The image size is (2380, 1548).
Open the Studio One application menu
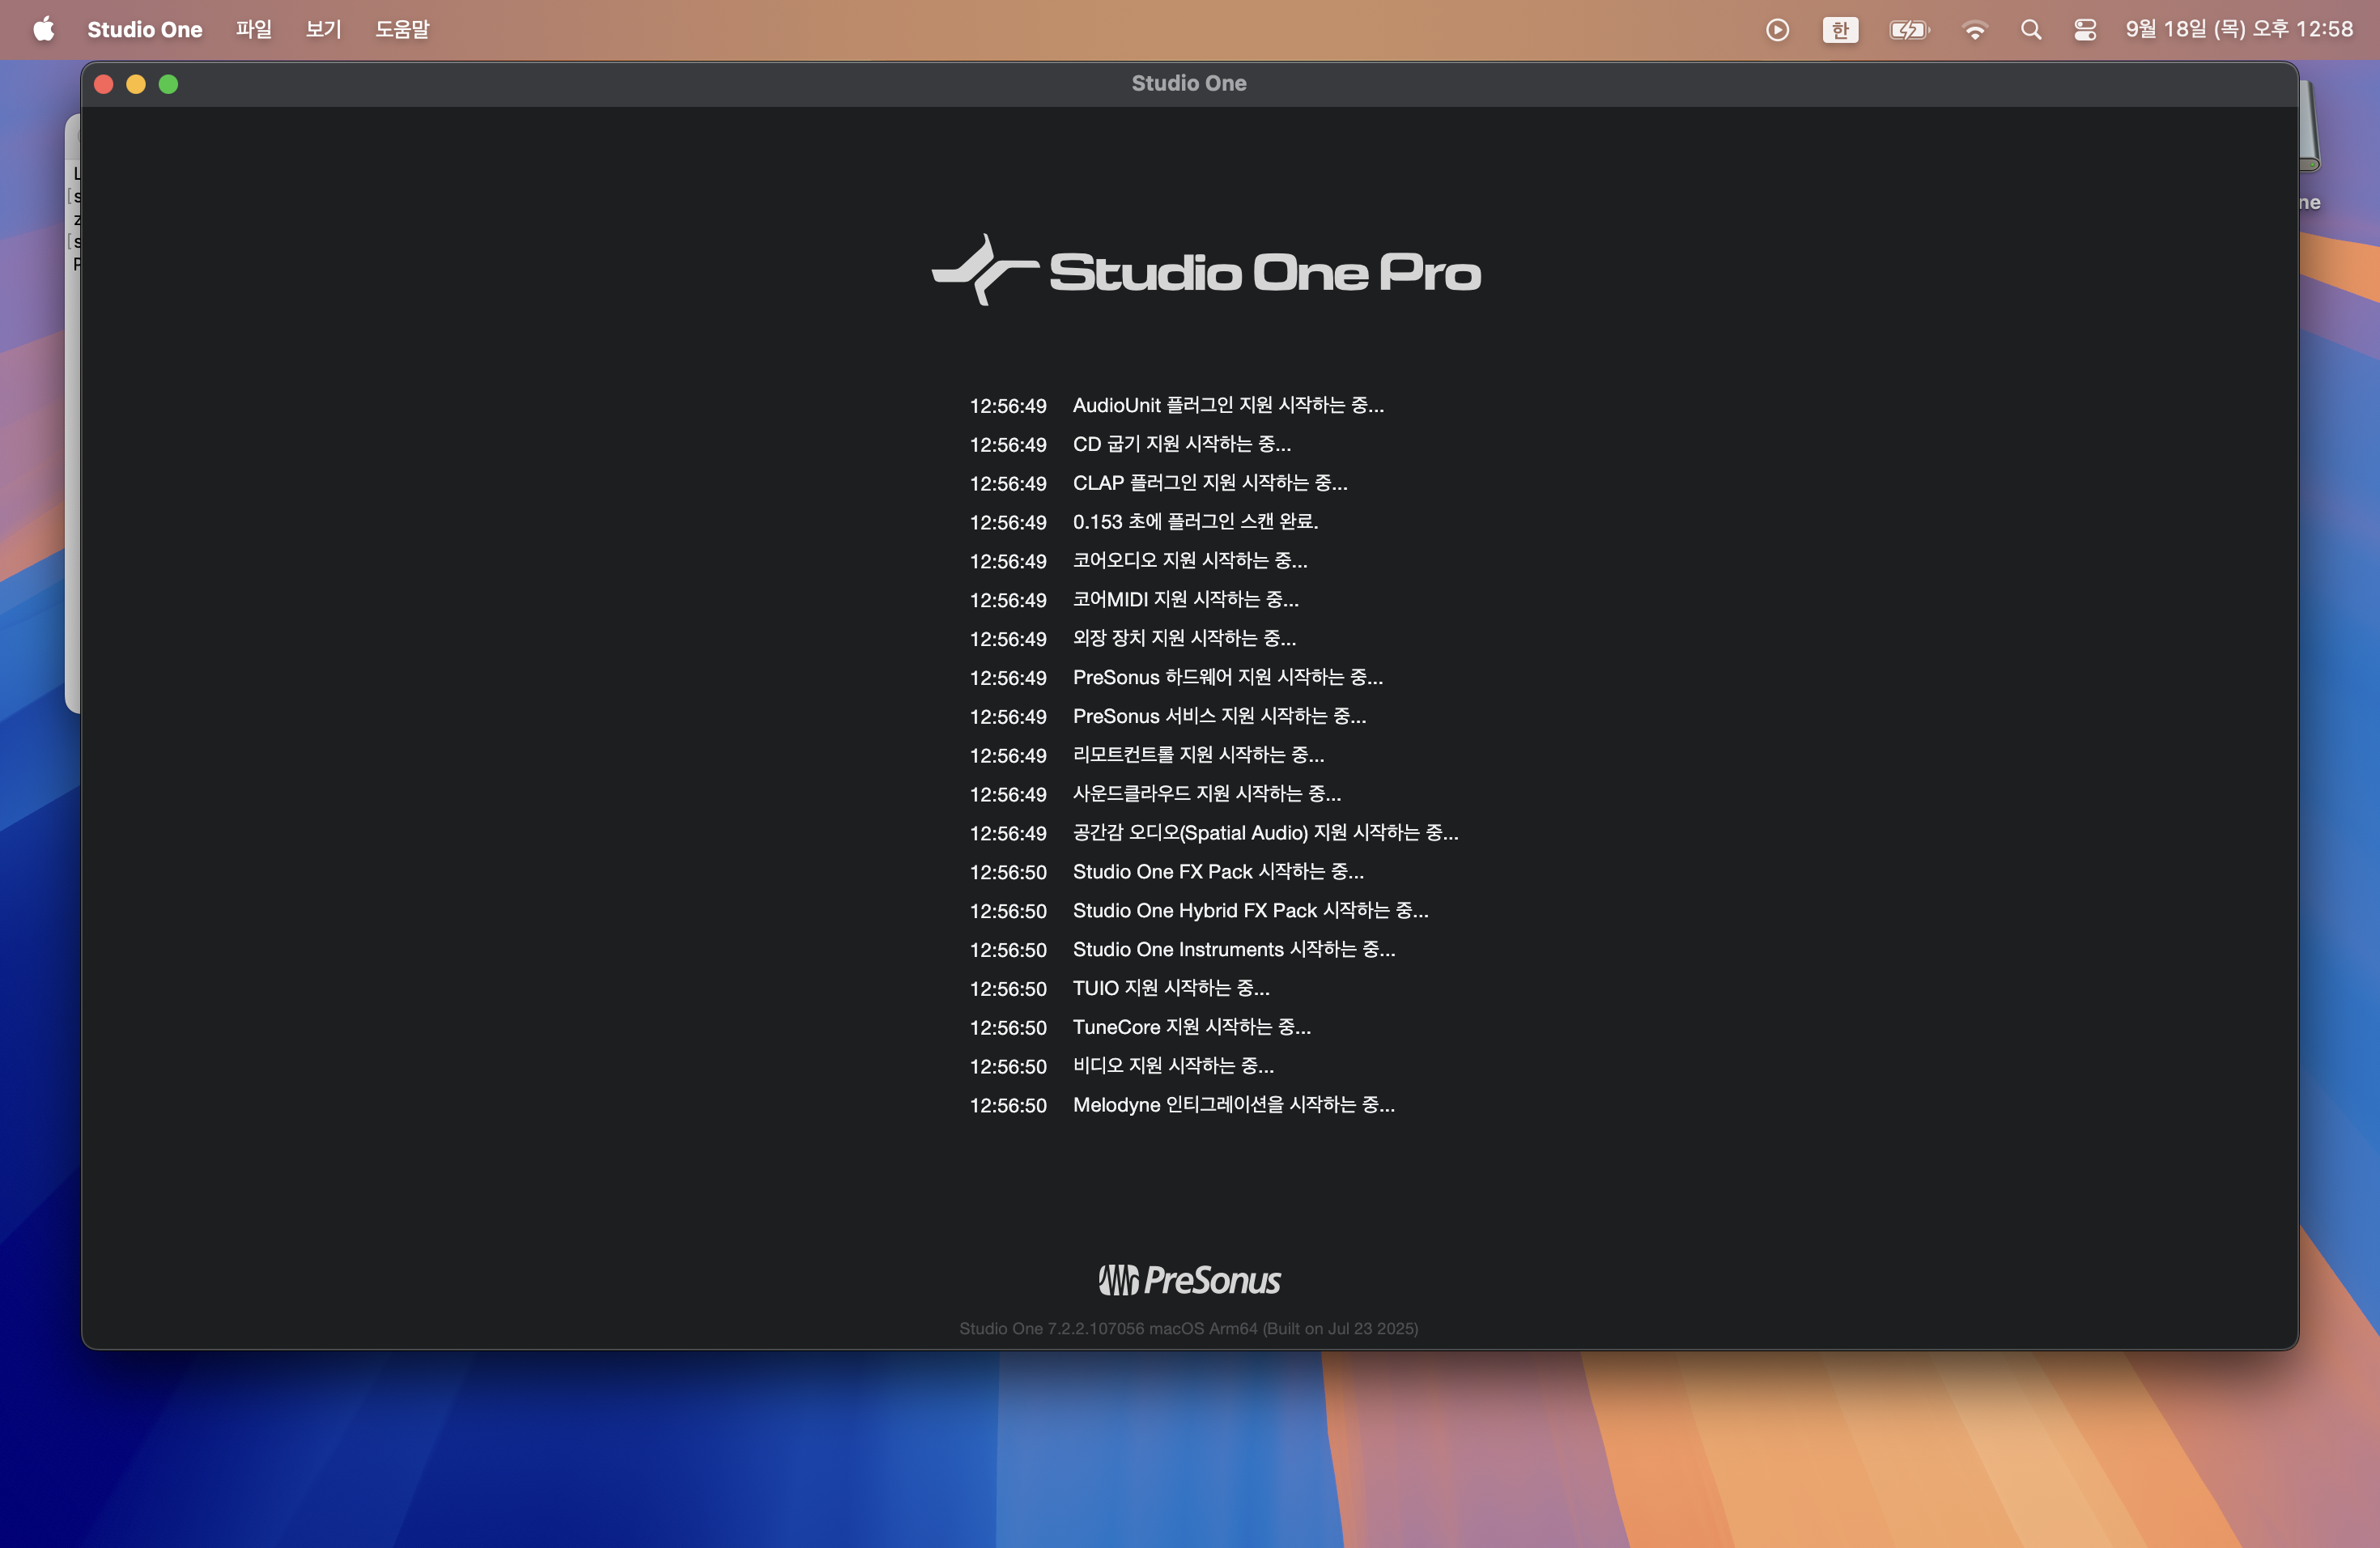[144, 29]
